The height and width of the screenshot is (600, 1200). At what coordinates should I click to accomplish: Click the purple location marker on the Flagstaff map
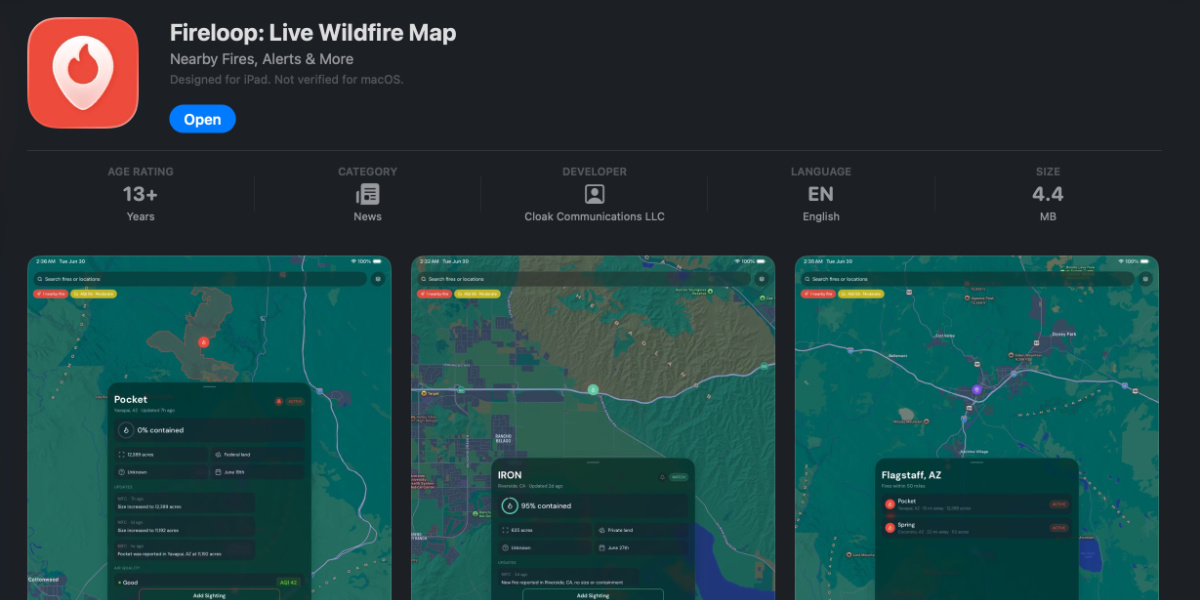click(x=977, y=389)
